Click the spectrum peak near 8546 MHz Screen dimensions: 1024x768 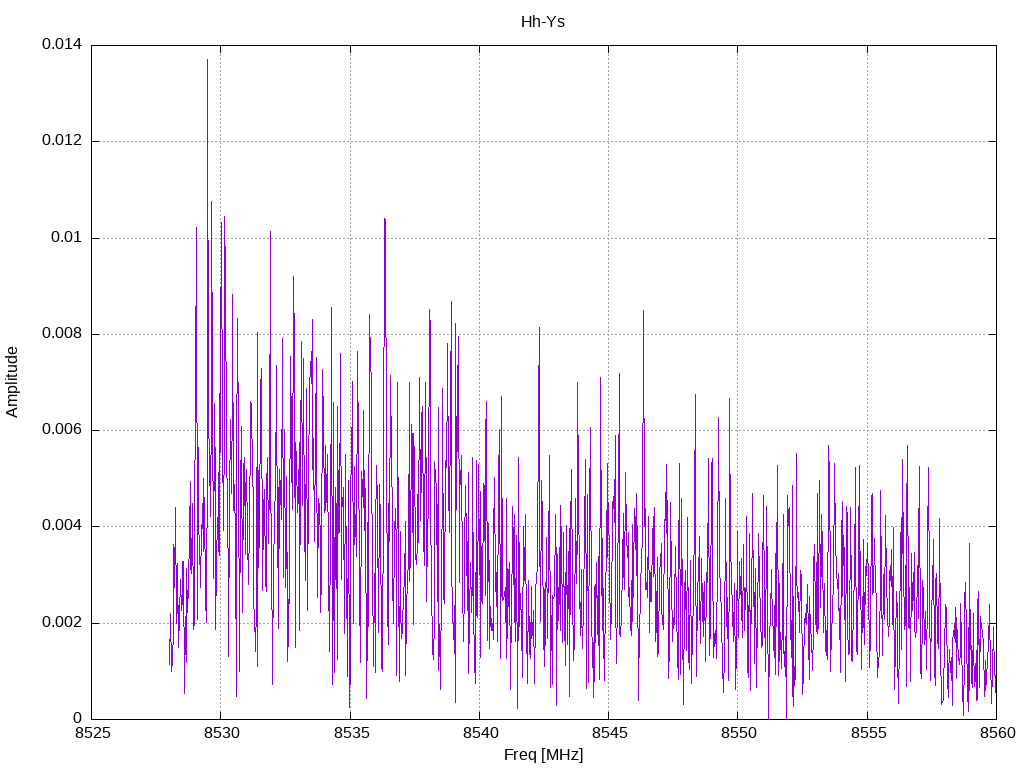point(643,312)
